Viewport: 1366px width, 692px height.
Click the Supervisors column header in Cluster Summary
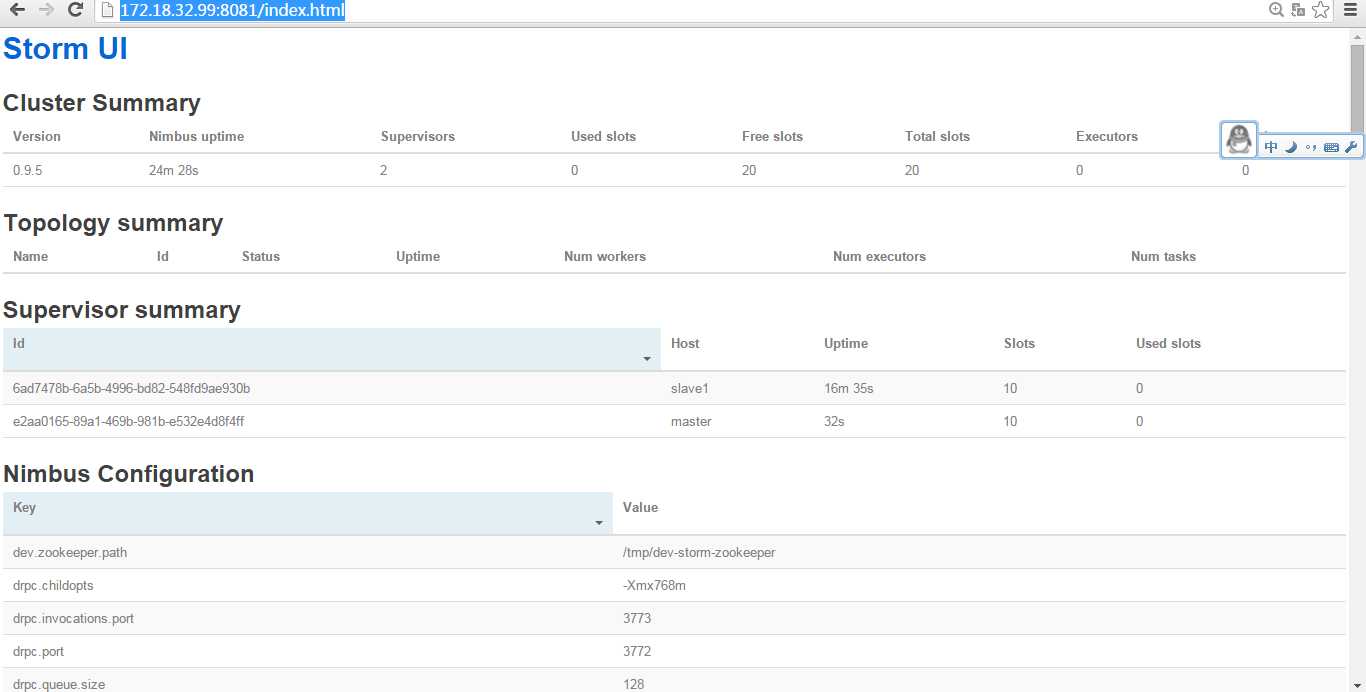pyautogui.click(x=418, y=136)
